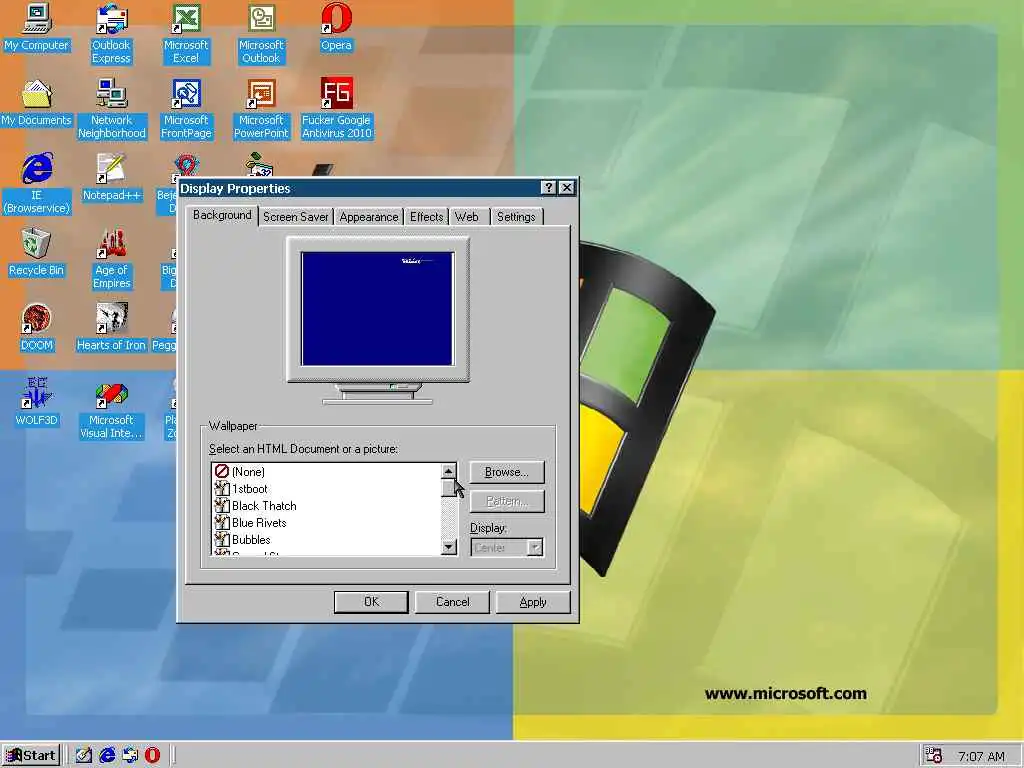This screenshot has width=1024, height=768.
Task: Select the Antivirus 2010 desktop shortcut
Action: (336, 109)
